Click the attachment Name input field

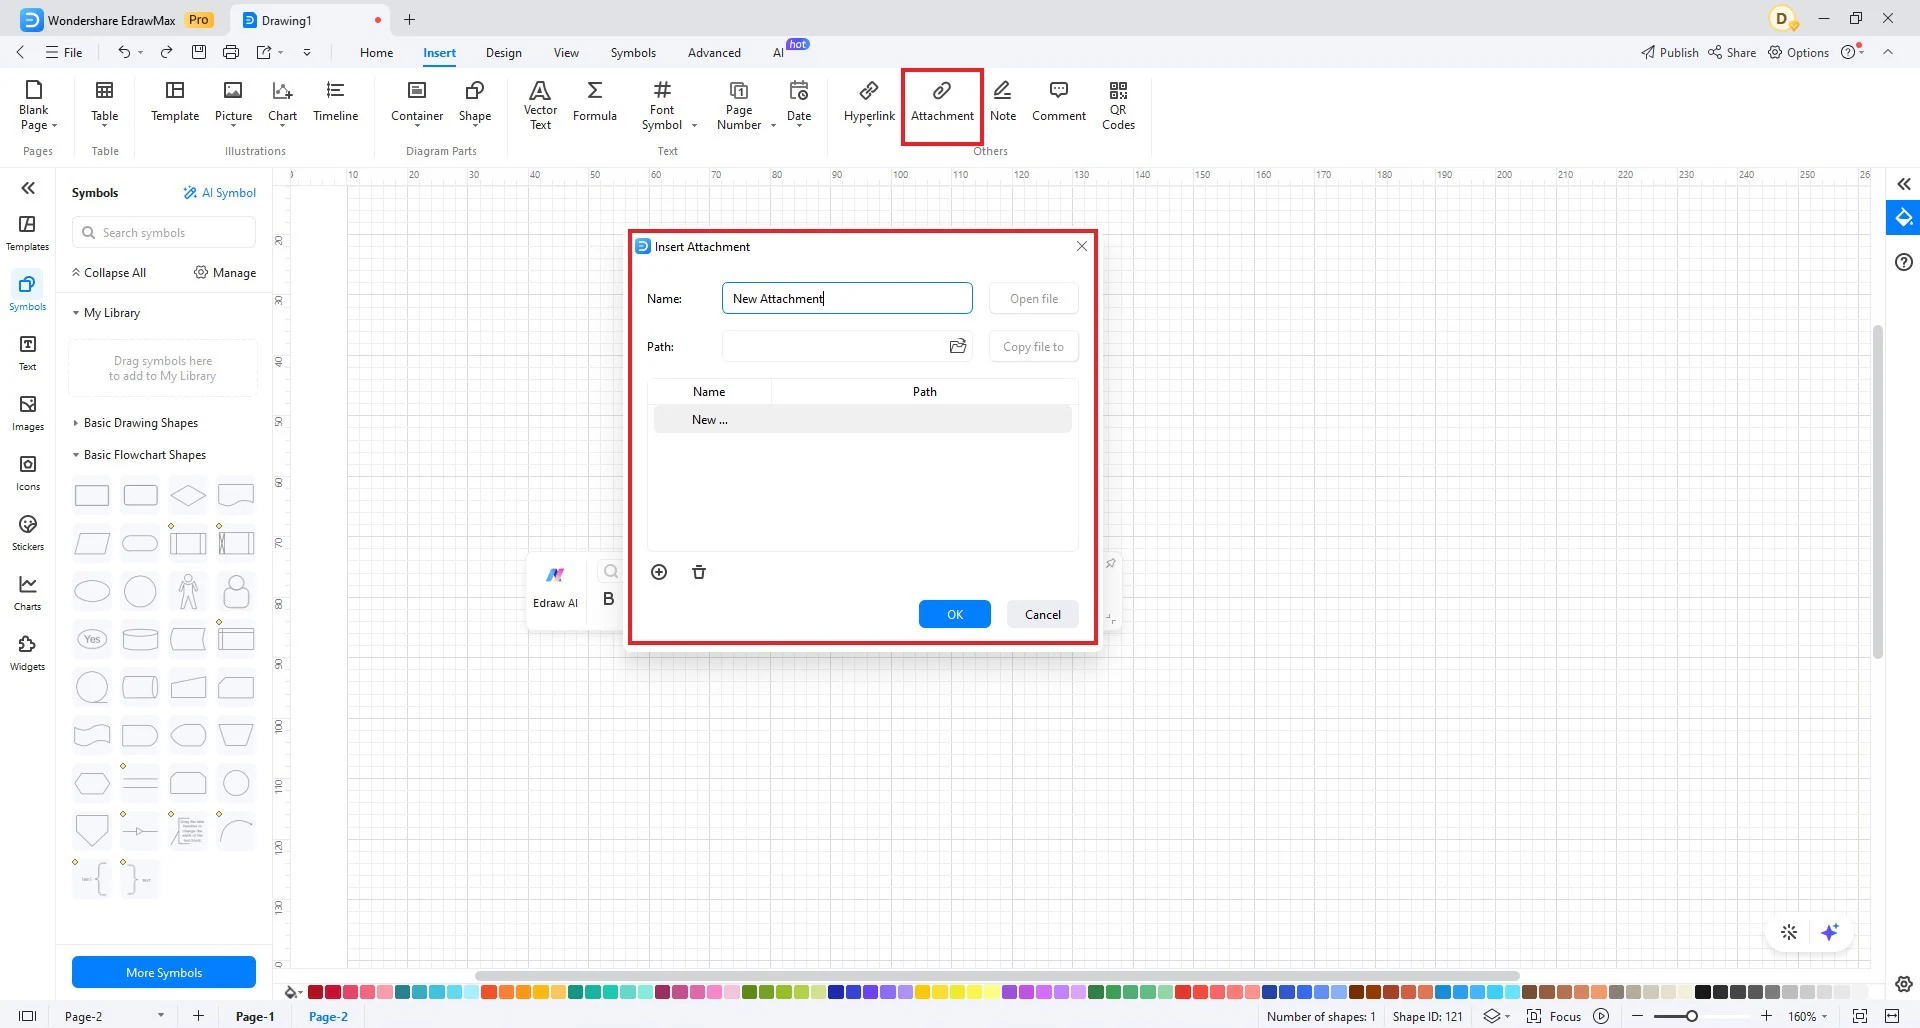pos(847,298)
